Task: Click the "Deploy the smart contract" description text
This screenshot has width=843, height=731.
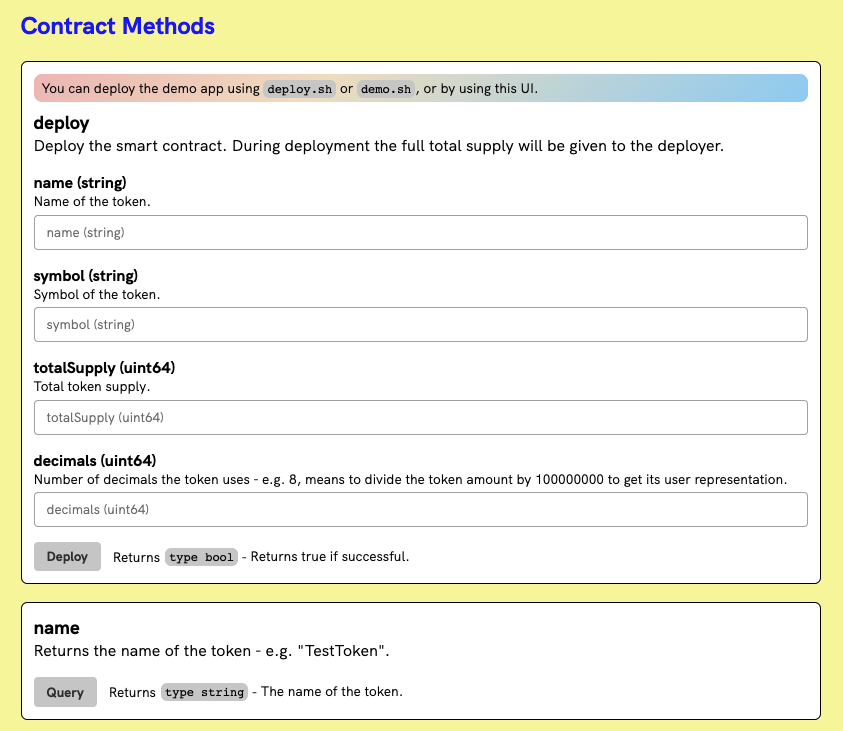Action: [378, 146]
